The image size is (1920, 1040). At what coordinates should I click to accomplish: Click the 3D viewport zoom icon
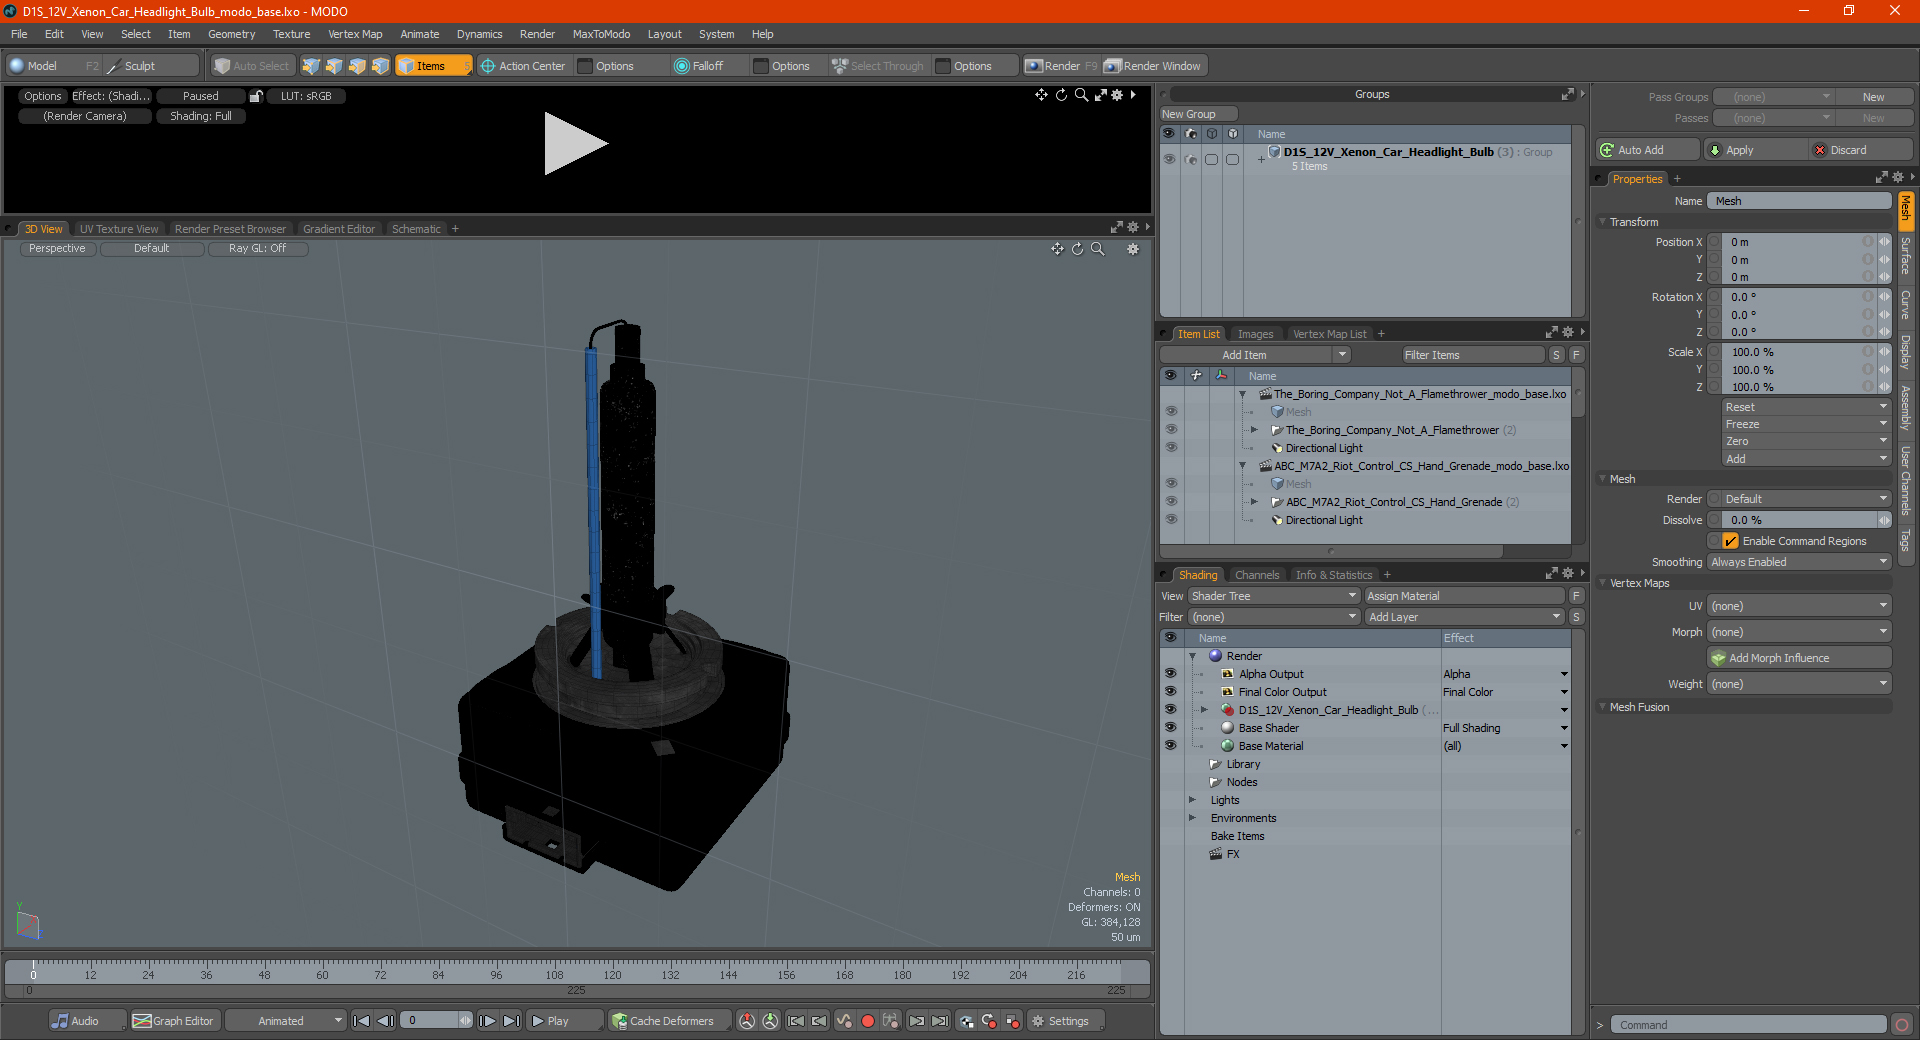(x=1097, y=249)
